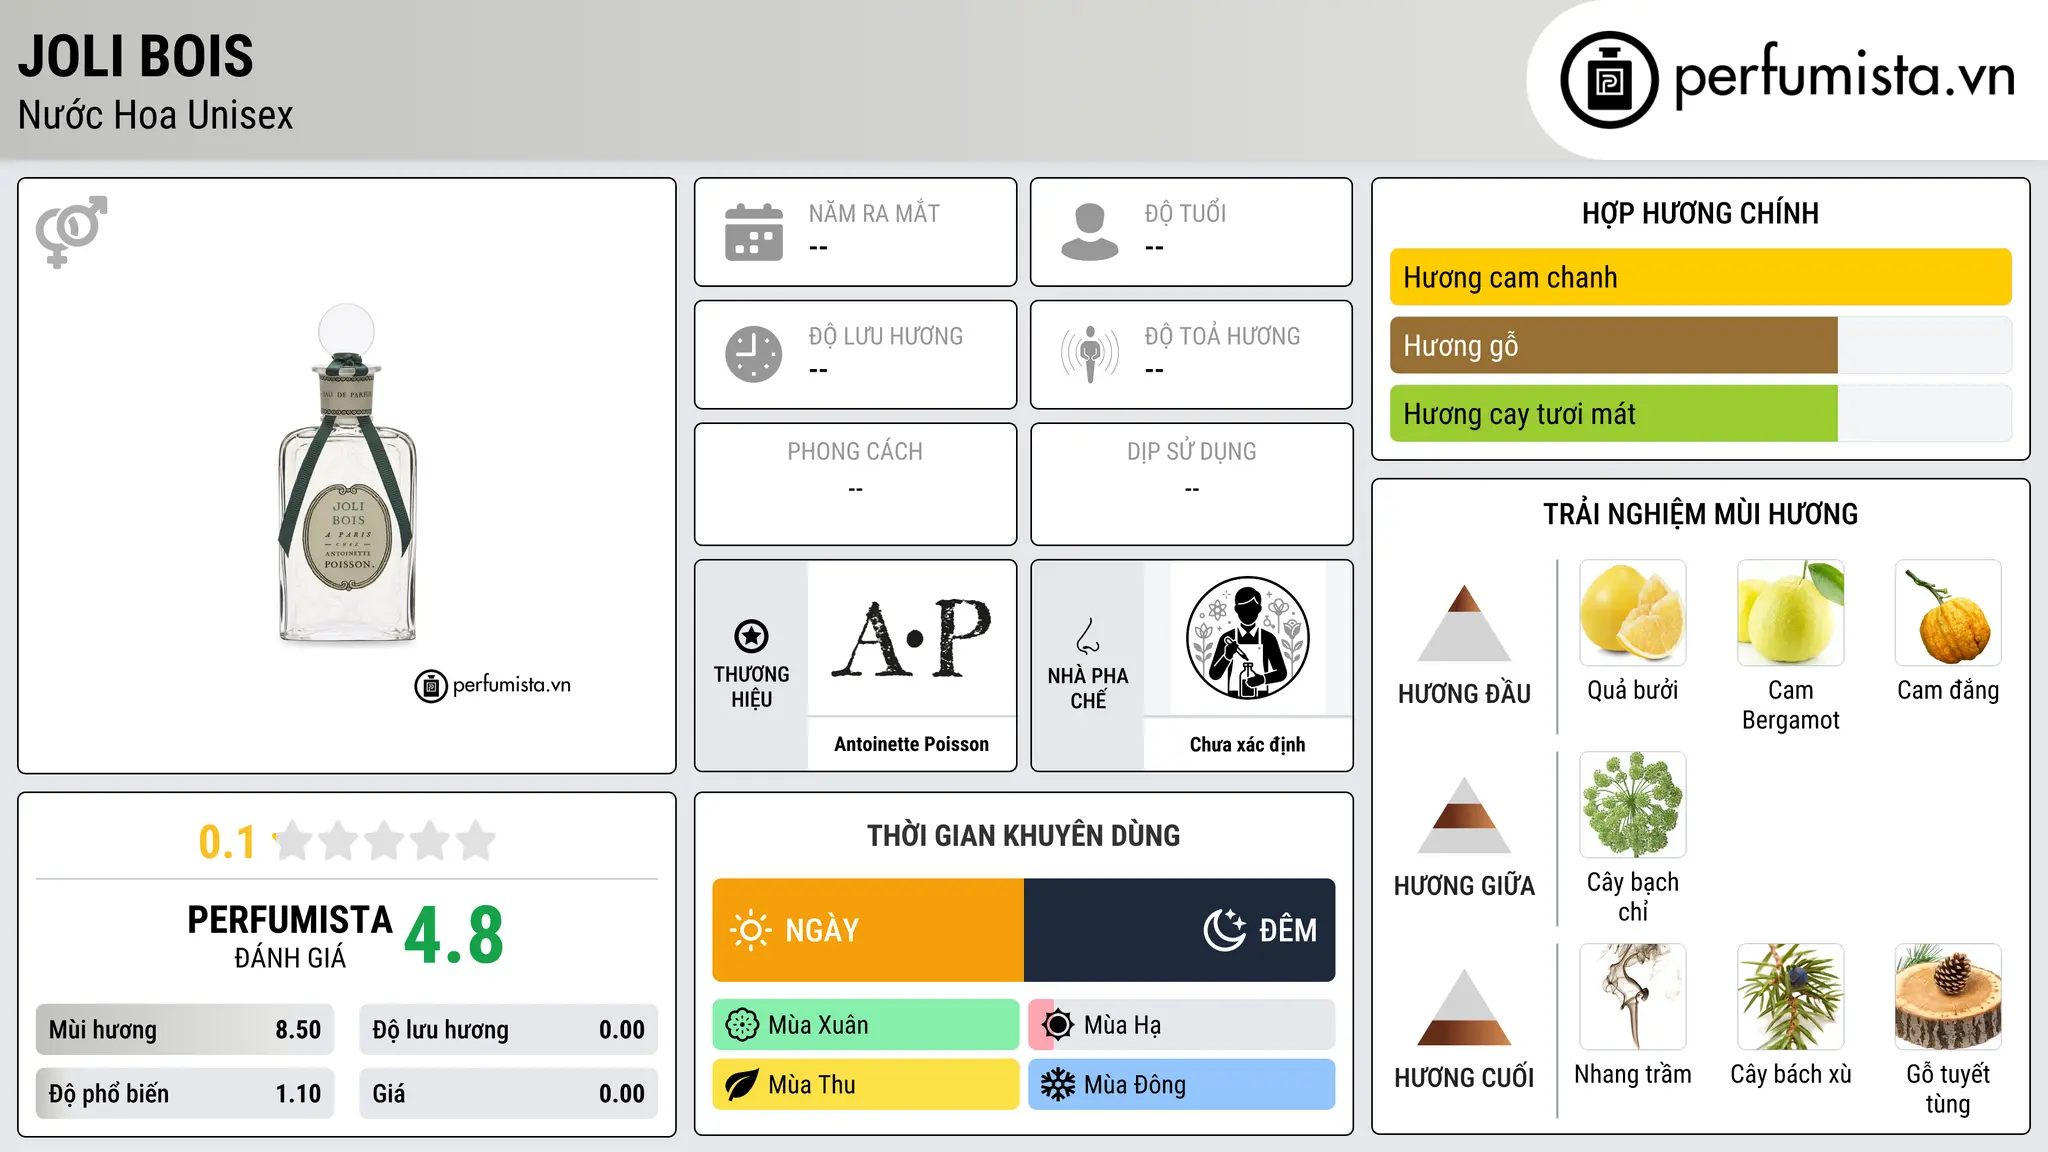The width and height of the screenshot is (2048, 1152).
Task: Click the perfumer illustration avatar
Action: point(1247,638)
